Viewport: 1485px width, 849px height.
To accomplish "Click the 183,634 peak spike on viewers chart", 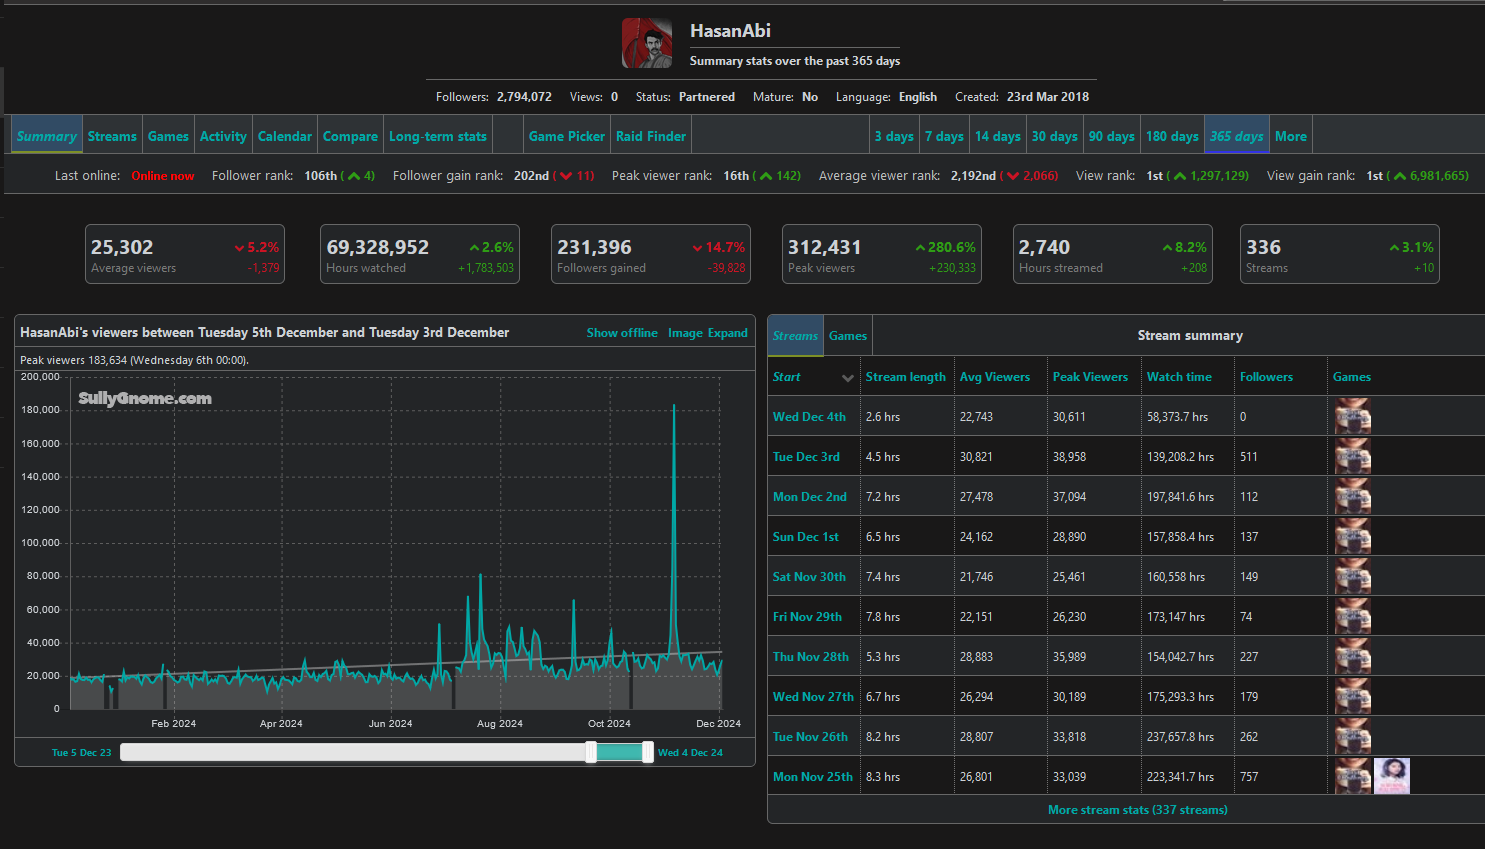I will tap(674, 406).
